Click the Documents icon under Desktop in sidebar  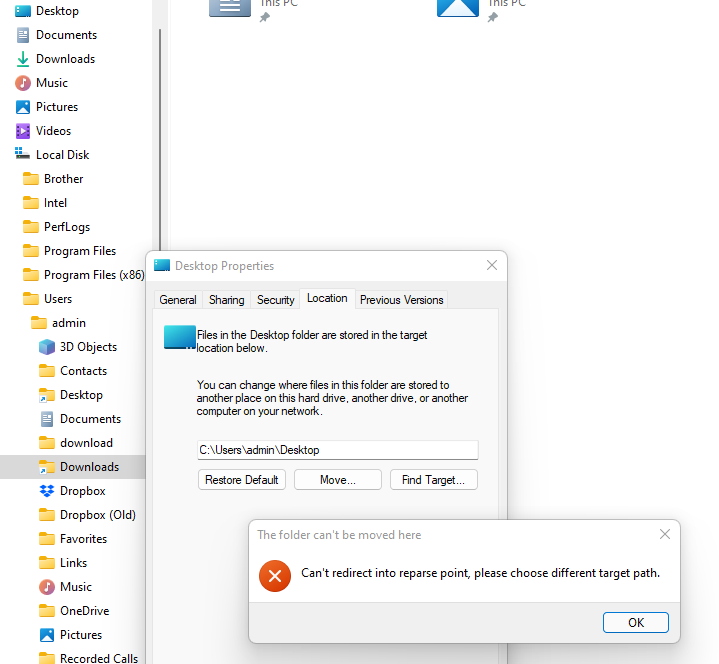23,35
